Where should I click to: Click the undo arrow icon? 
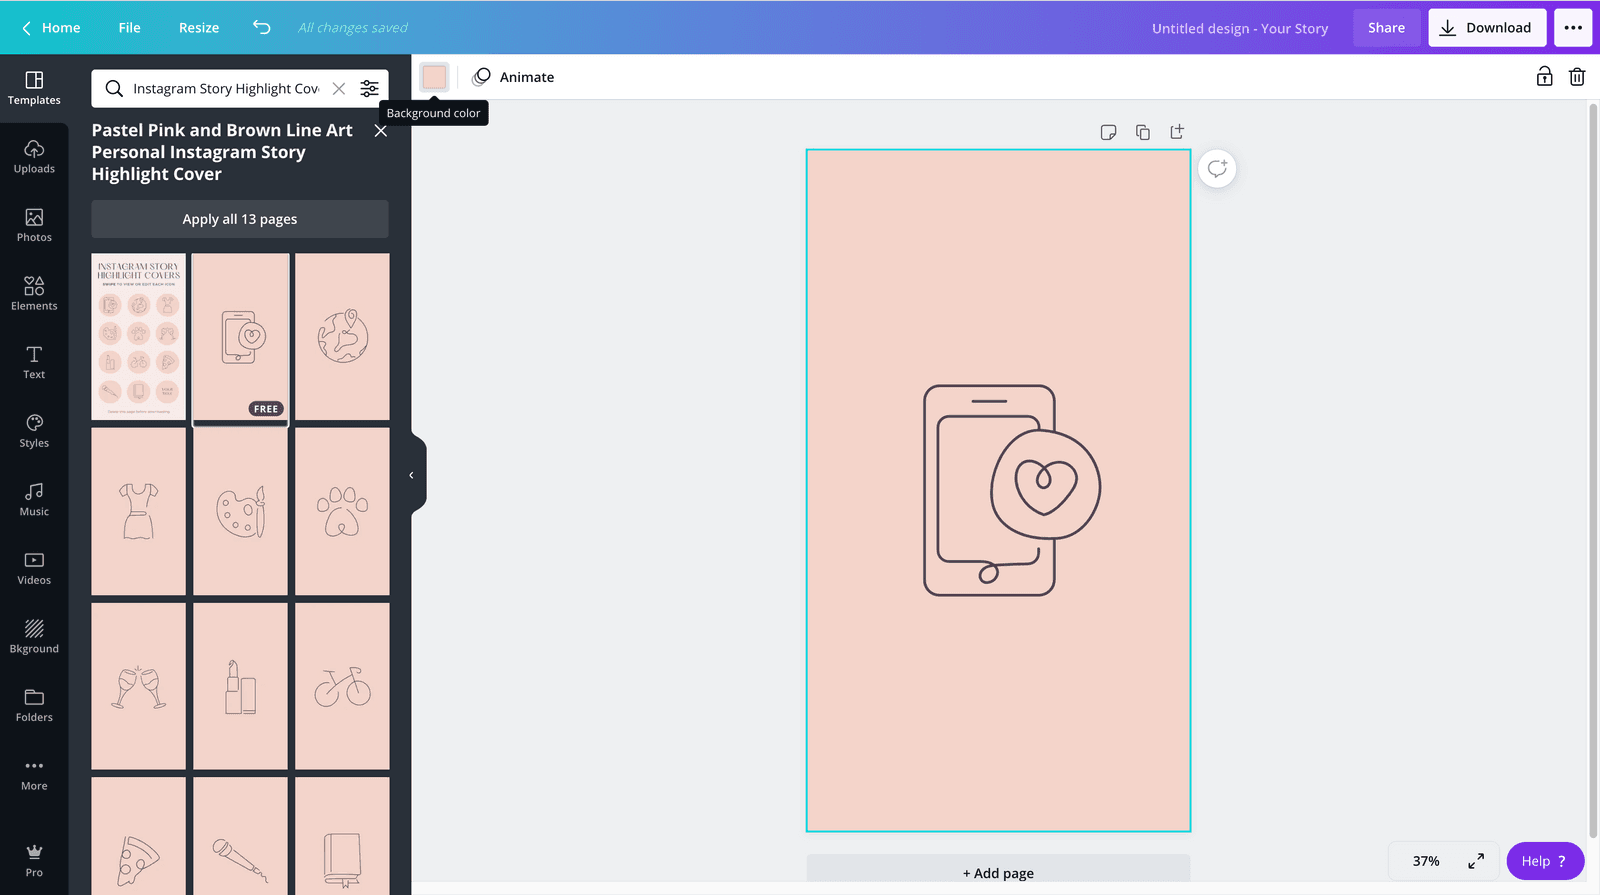[262, 28]
